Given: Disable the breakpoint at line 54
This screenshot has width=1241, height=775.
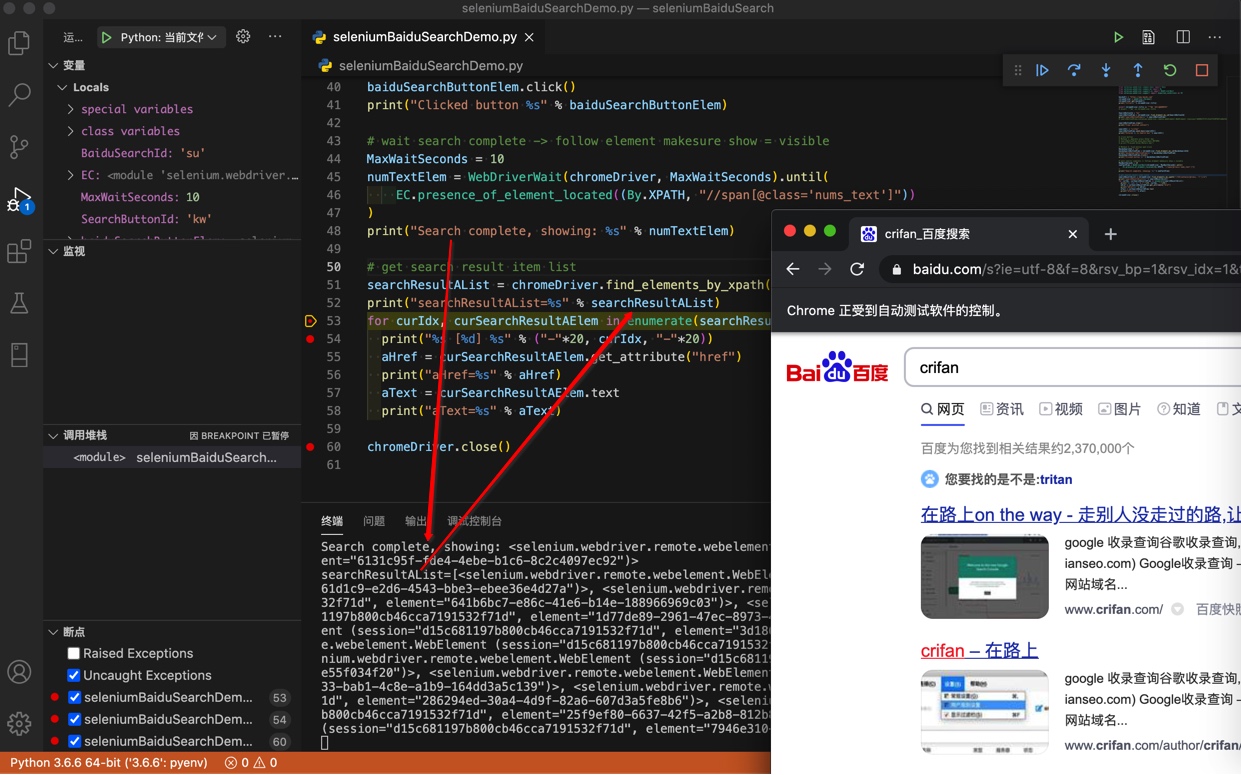Looking at the screenshot, I should 74,719.
